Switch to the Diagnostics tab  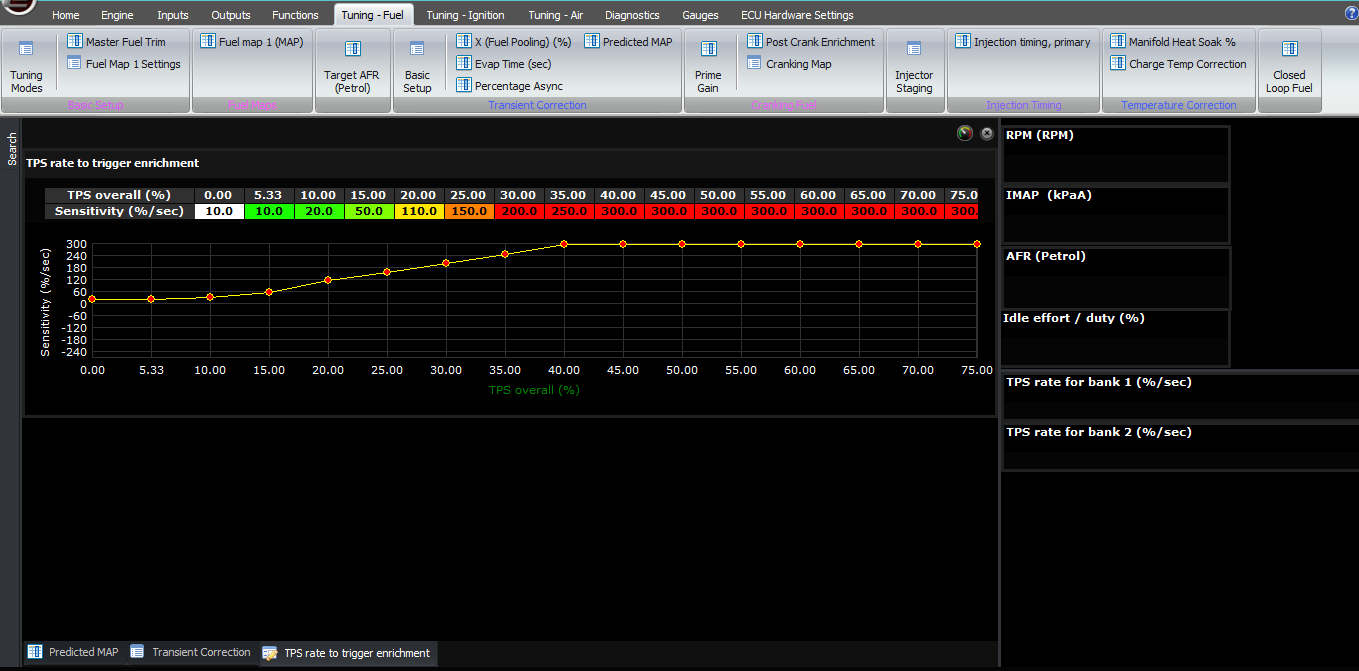(632, 15)
